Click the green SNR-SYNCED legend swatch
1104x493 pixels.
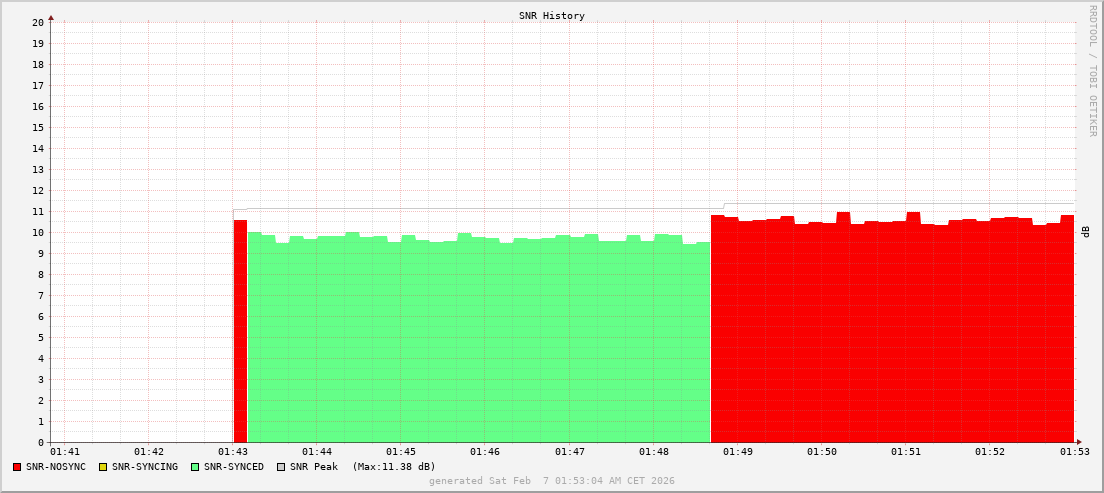195,467
